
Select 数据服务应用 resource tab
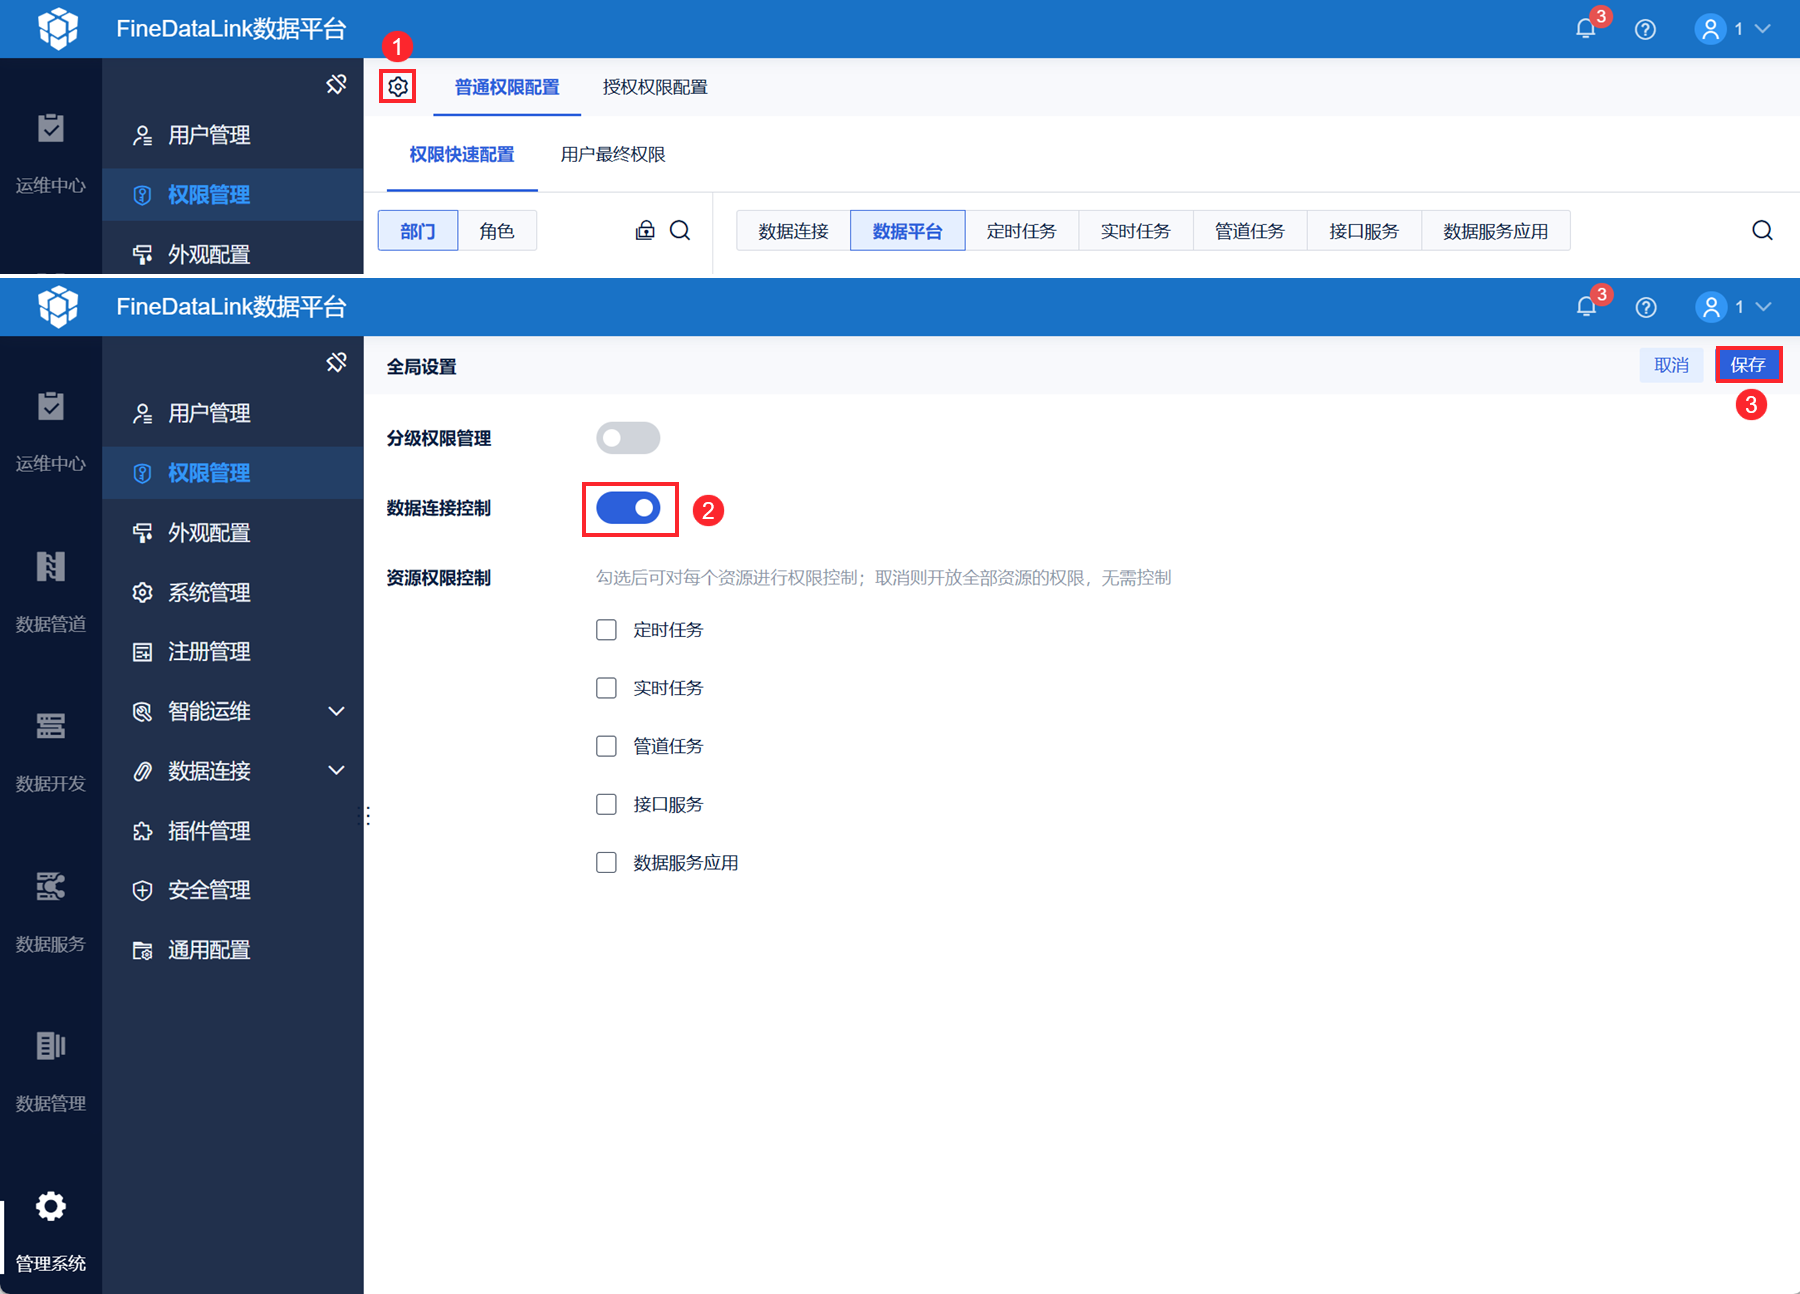pyautogui.click(x=1495, y=231)
